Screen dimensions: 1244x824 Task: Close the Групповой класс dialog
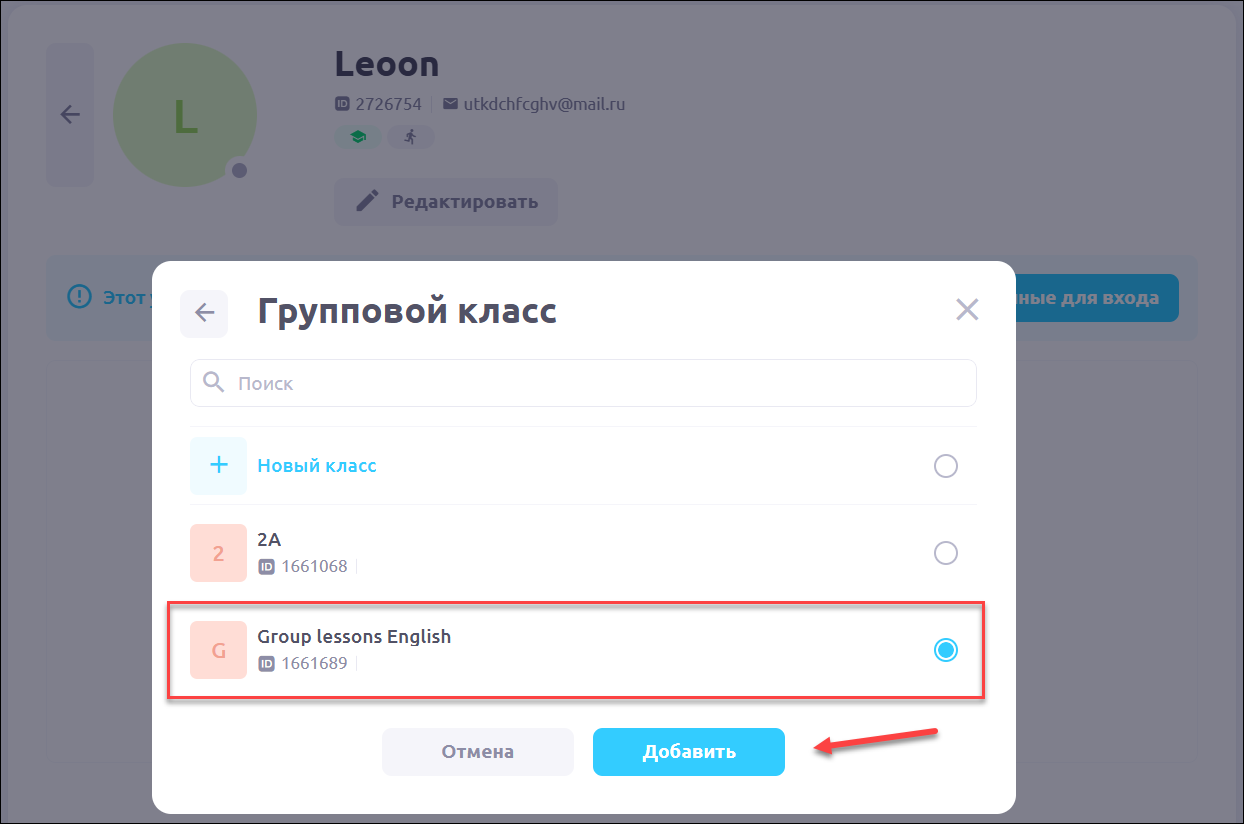966,309
